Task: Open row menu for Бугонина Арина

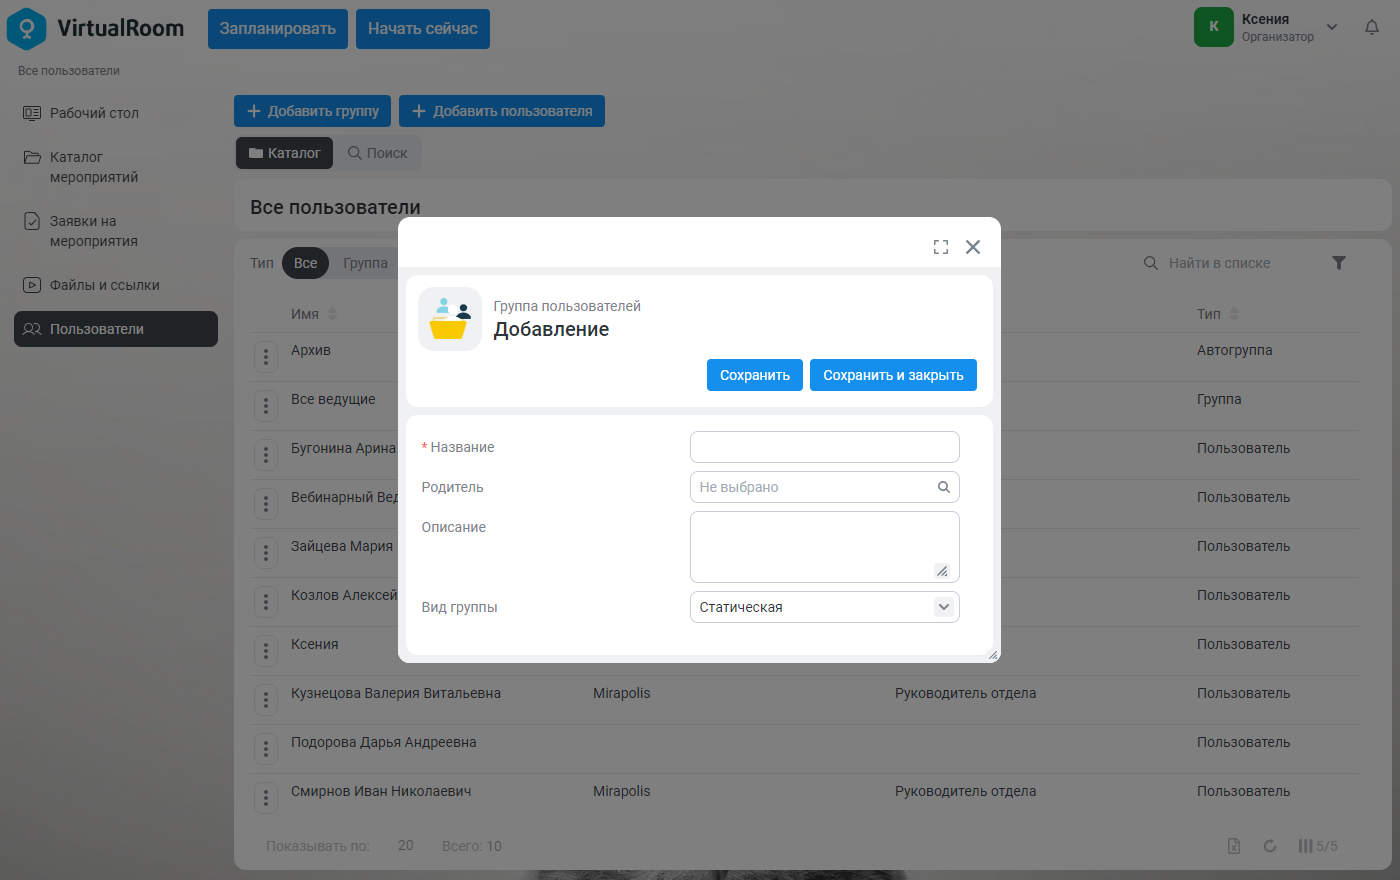Action: tap(266, 455)
